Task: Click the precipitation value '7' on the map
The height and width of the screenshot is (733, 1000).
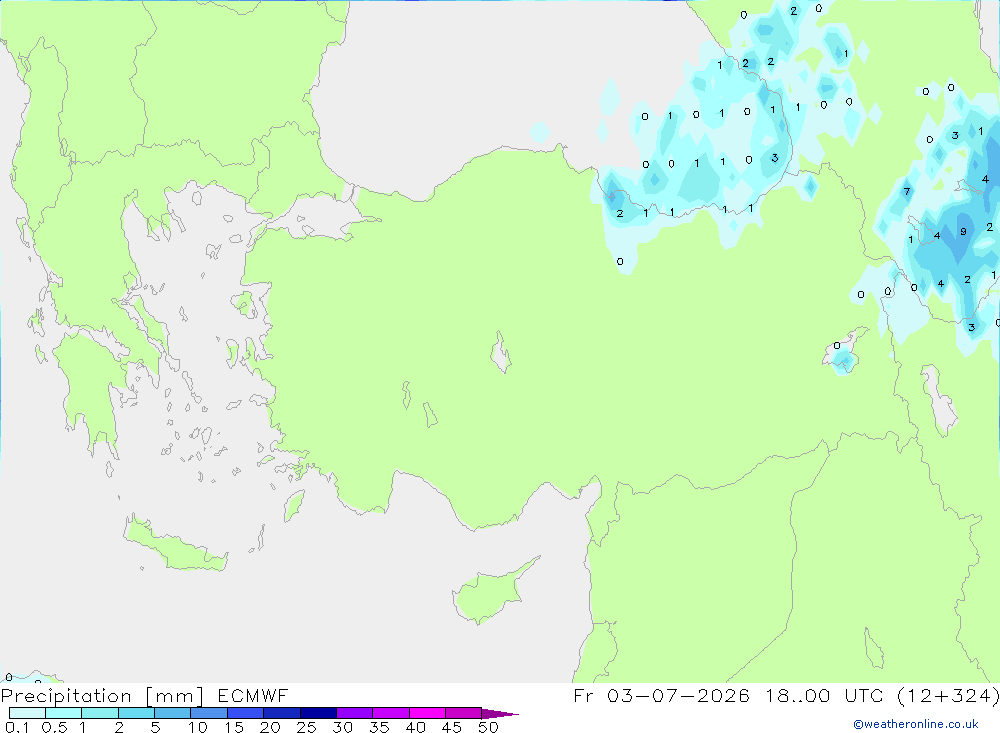Action: click(x=906, y=191)
